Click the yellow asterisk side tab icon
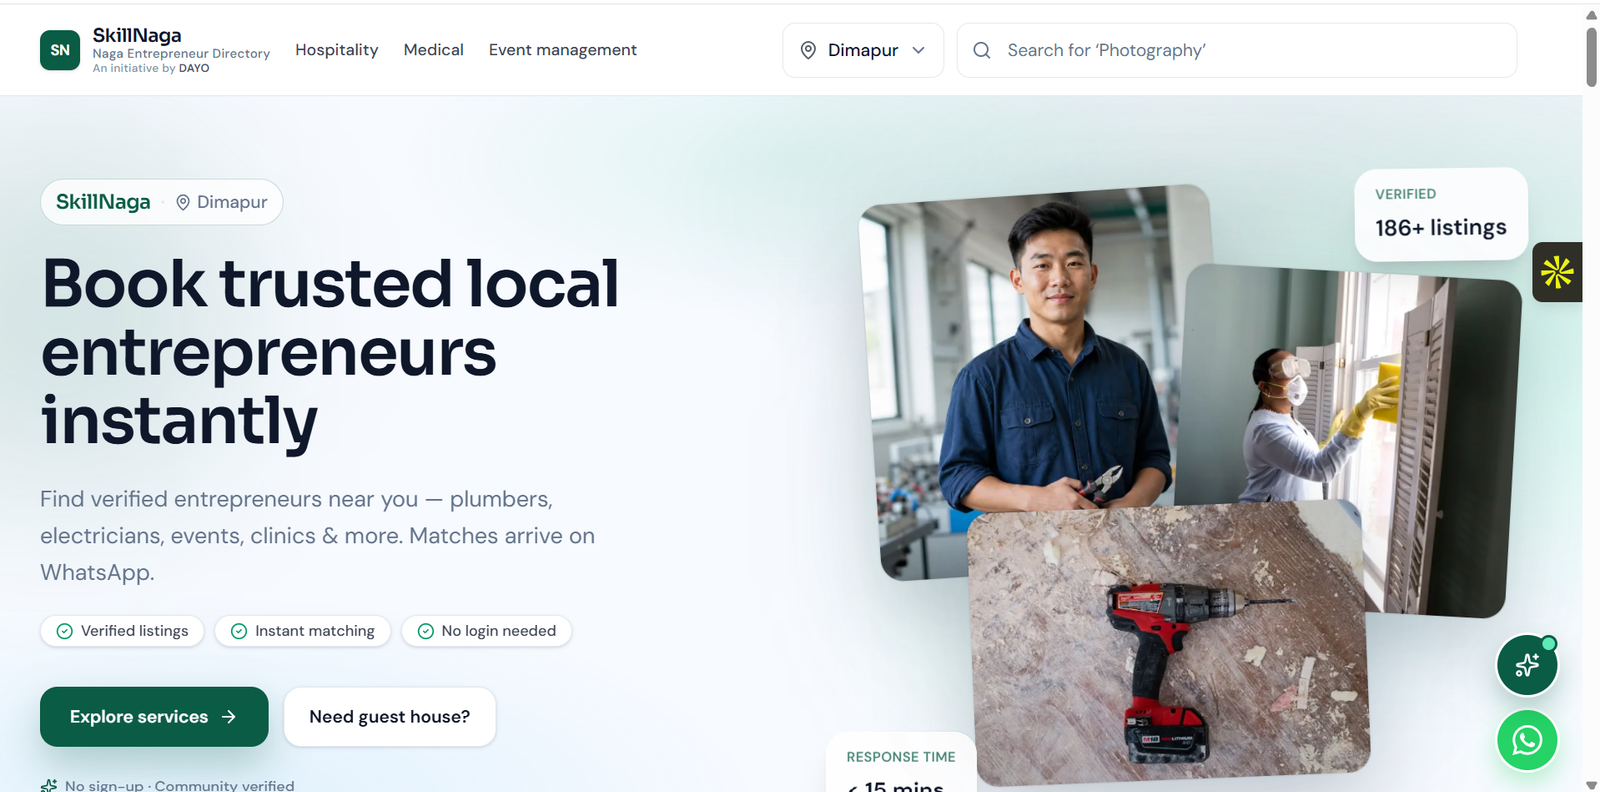 pos(1557,272)
